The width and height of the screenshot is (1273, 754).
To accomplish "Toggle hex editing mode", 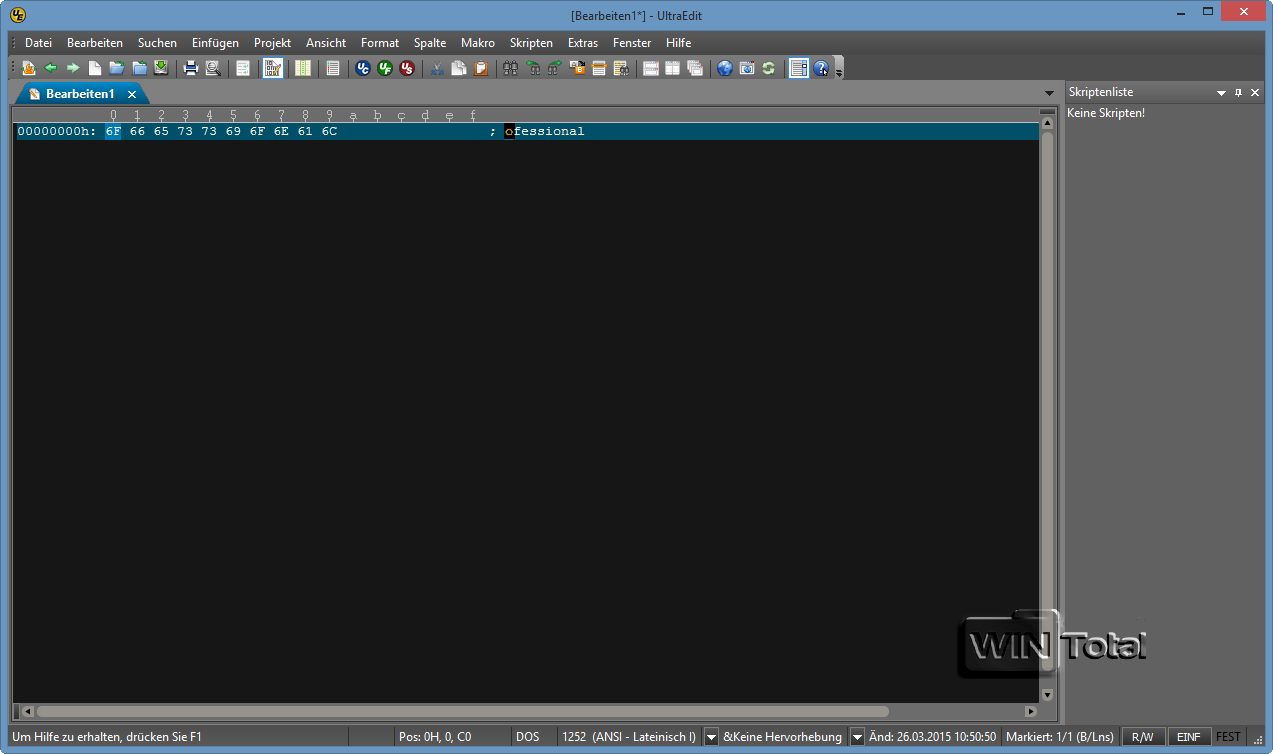I will 273,67.
